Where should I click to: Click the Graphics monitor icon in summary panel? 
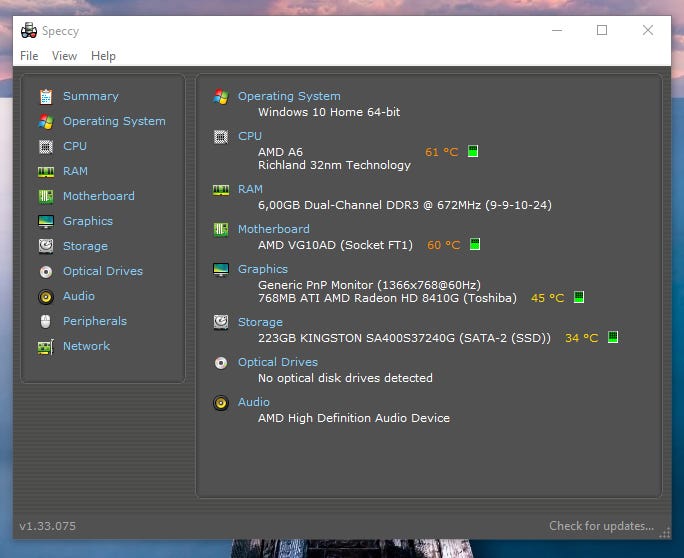tap(221, 270)
